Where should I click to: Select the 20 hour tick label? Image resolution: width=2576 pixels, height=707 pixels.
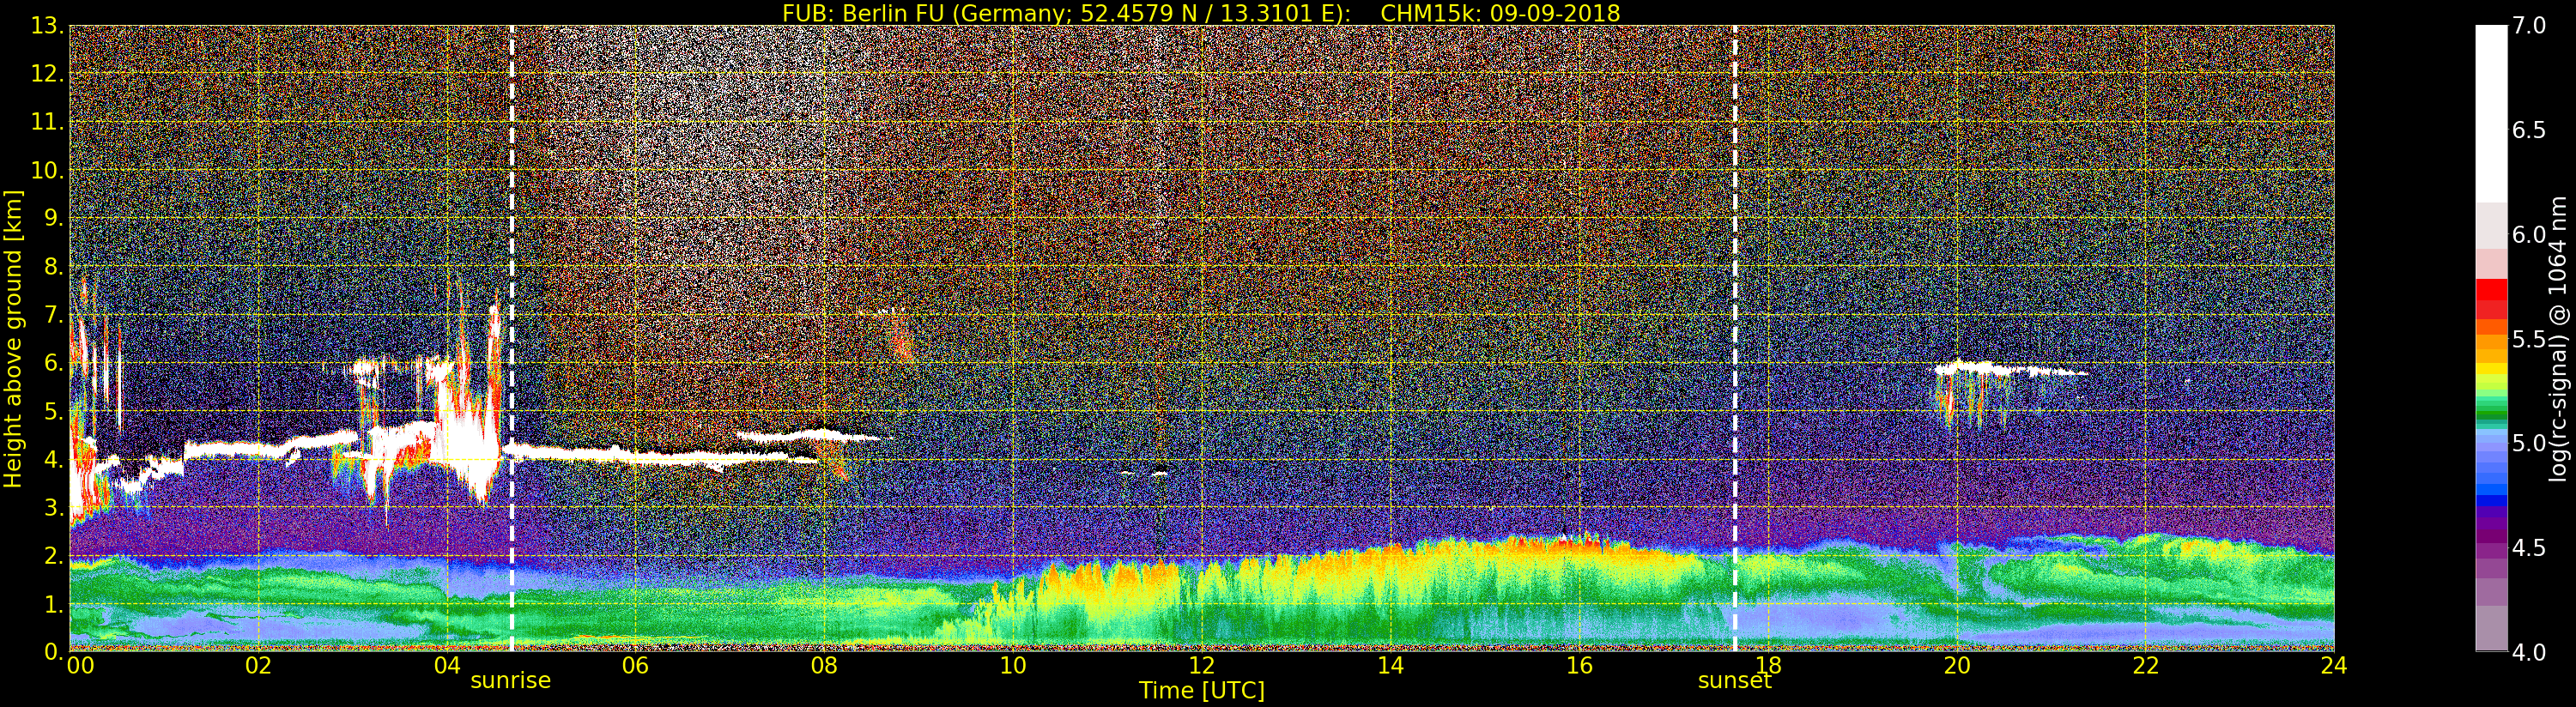click(1956, 665)
